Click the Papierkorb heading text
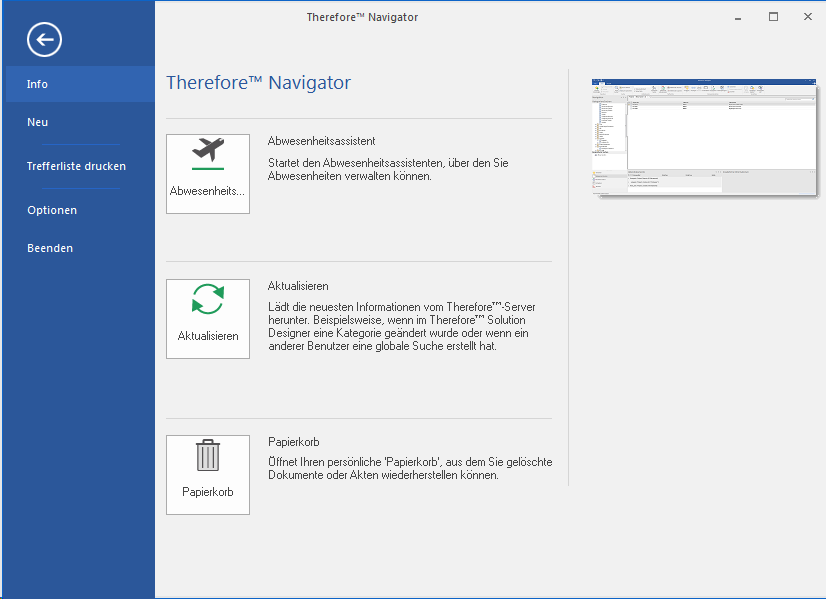826x599 pixels. pos(292,441)
